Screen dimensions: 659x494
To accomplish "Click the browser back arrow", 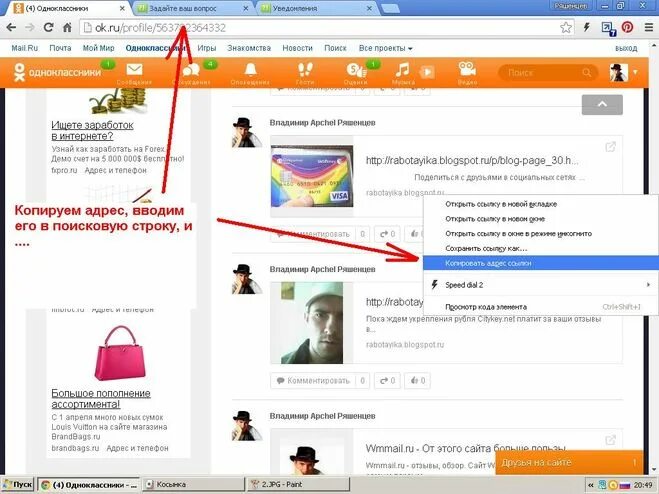I will point(11,28).
